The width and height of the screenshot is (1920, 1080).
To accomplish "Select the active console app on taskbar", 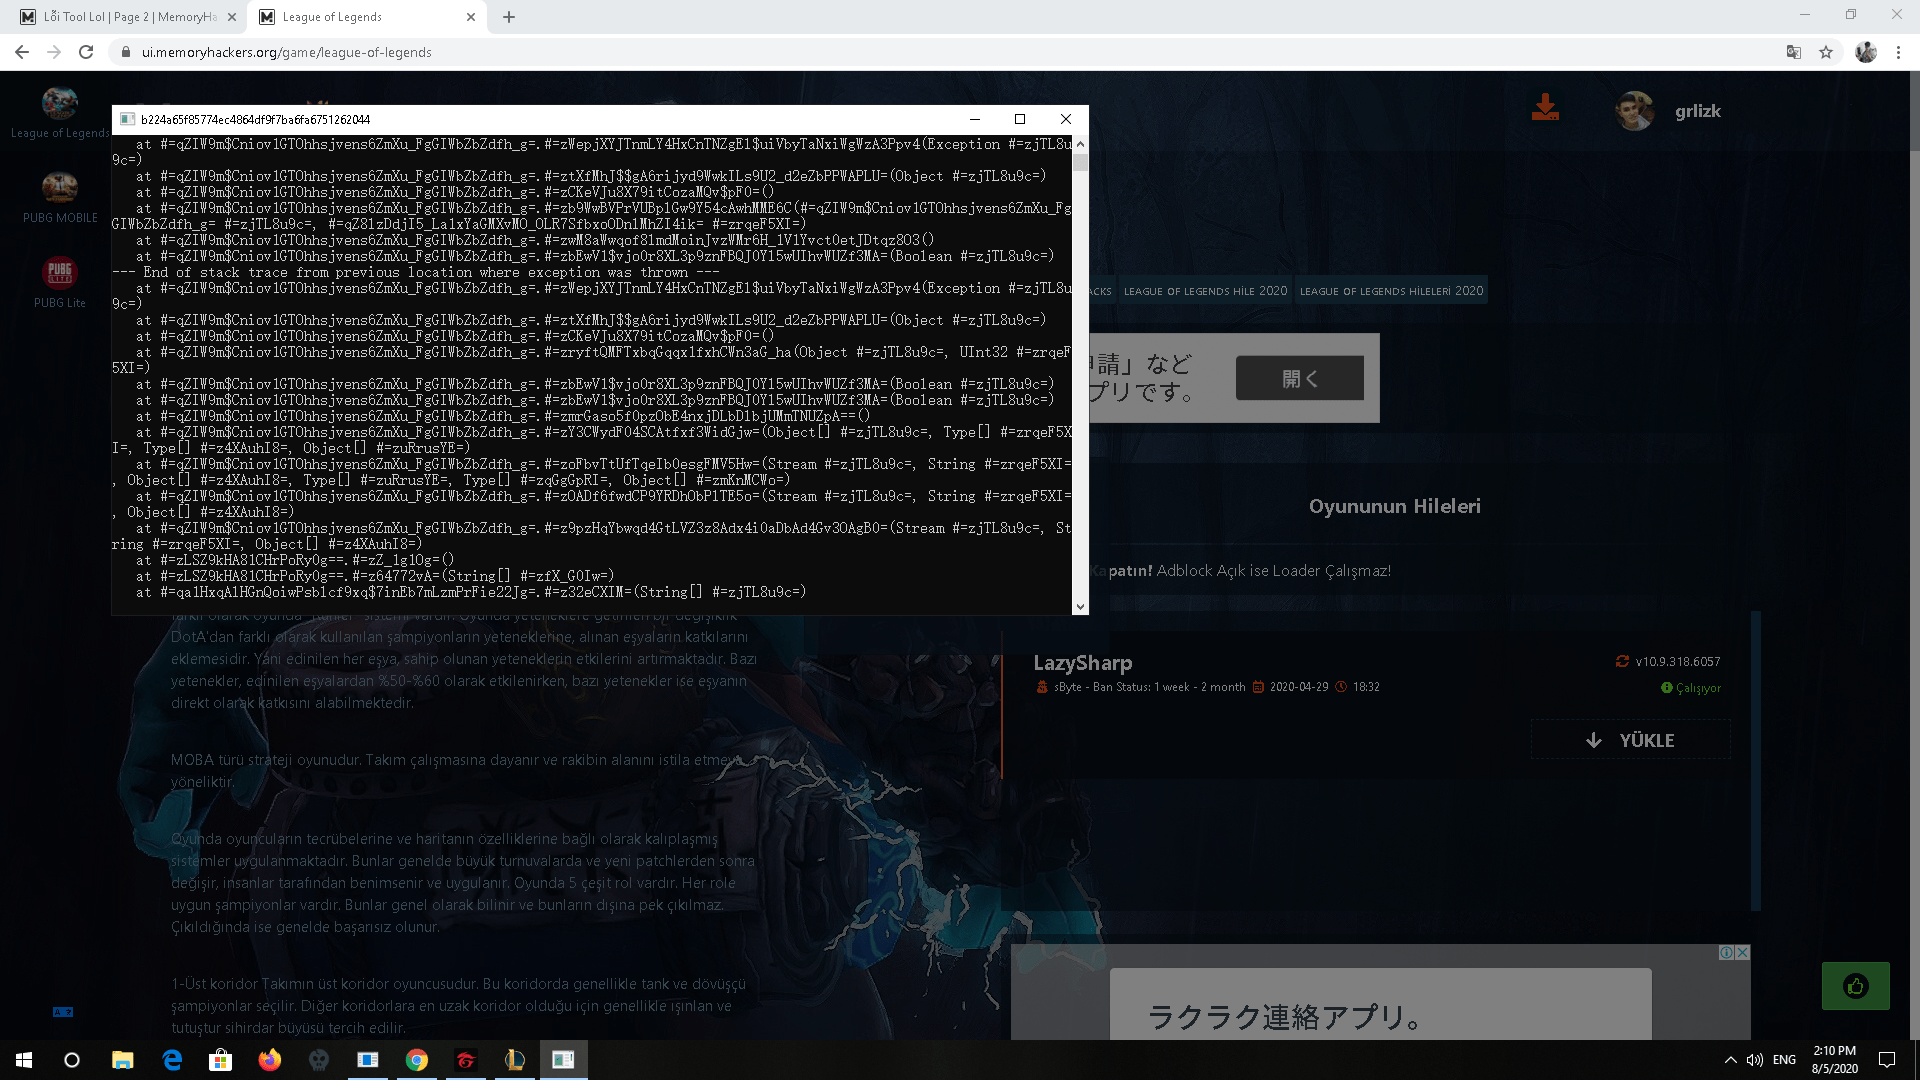I will pyautogui.click(x=564, y=1060).
